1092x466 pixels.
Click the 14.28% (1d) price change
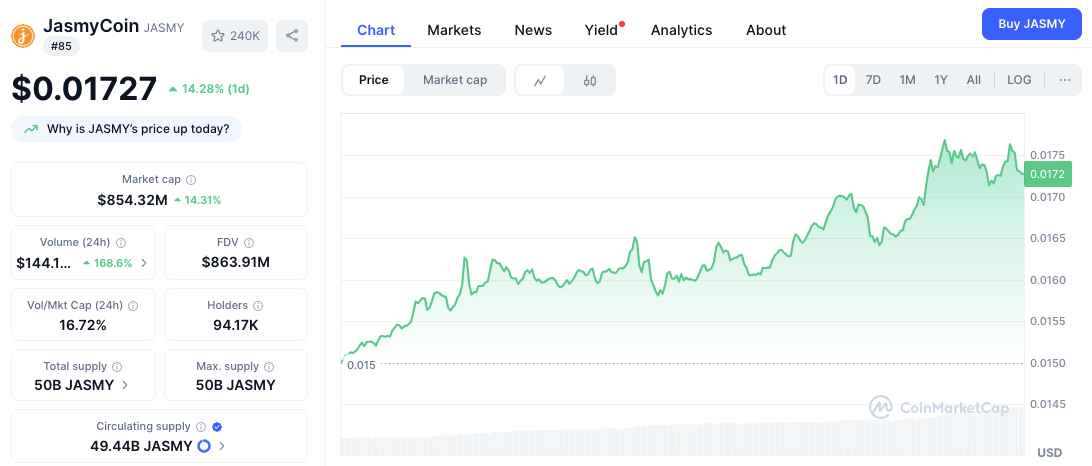pos(209,89)
